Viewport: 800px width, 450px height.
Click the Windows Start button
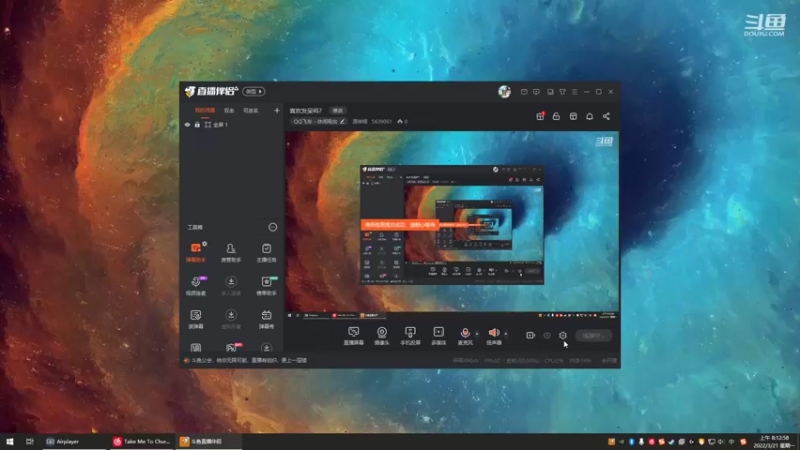tap(9, 441)
